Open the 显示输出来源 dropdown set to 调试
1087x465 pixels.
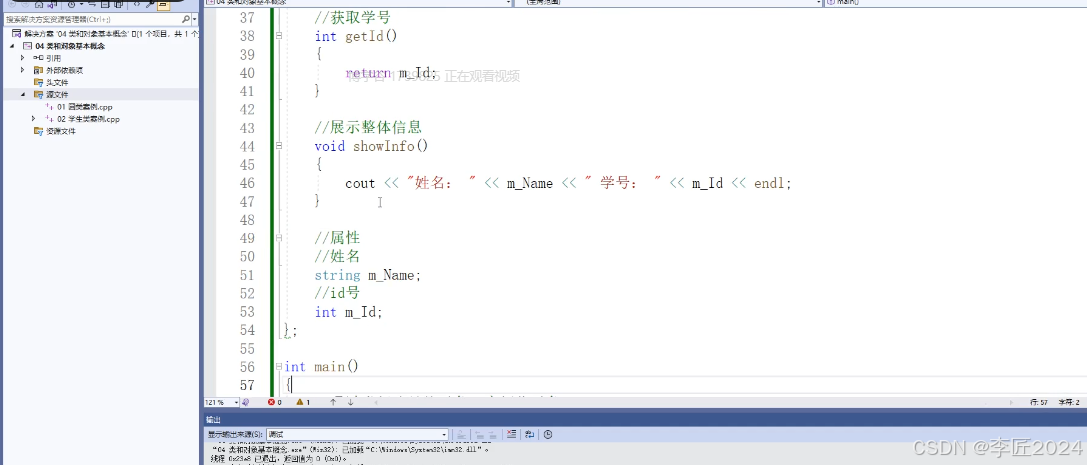(x=358, y=435)
